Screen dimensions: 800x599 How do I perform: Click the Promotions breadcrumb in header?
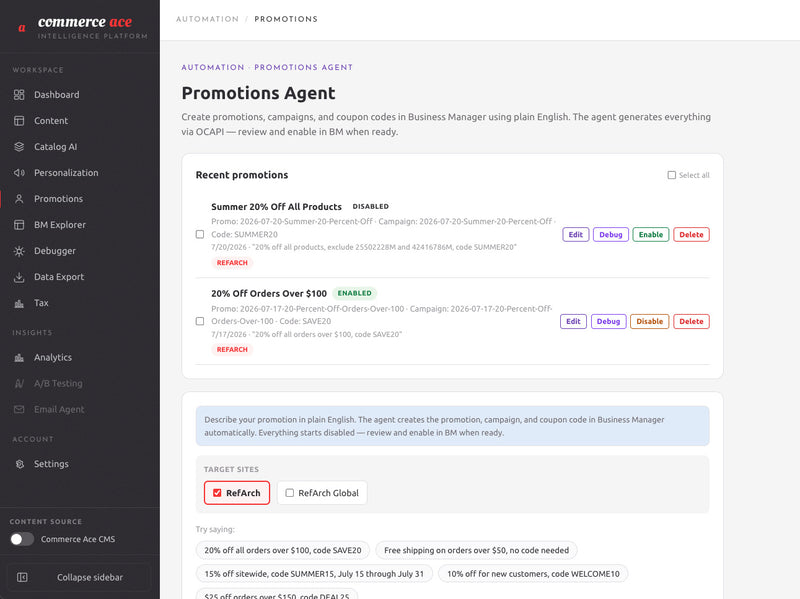click(286, 19)
